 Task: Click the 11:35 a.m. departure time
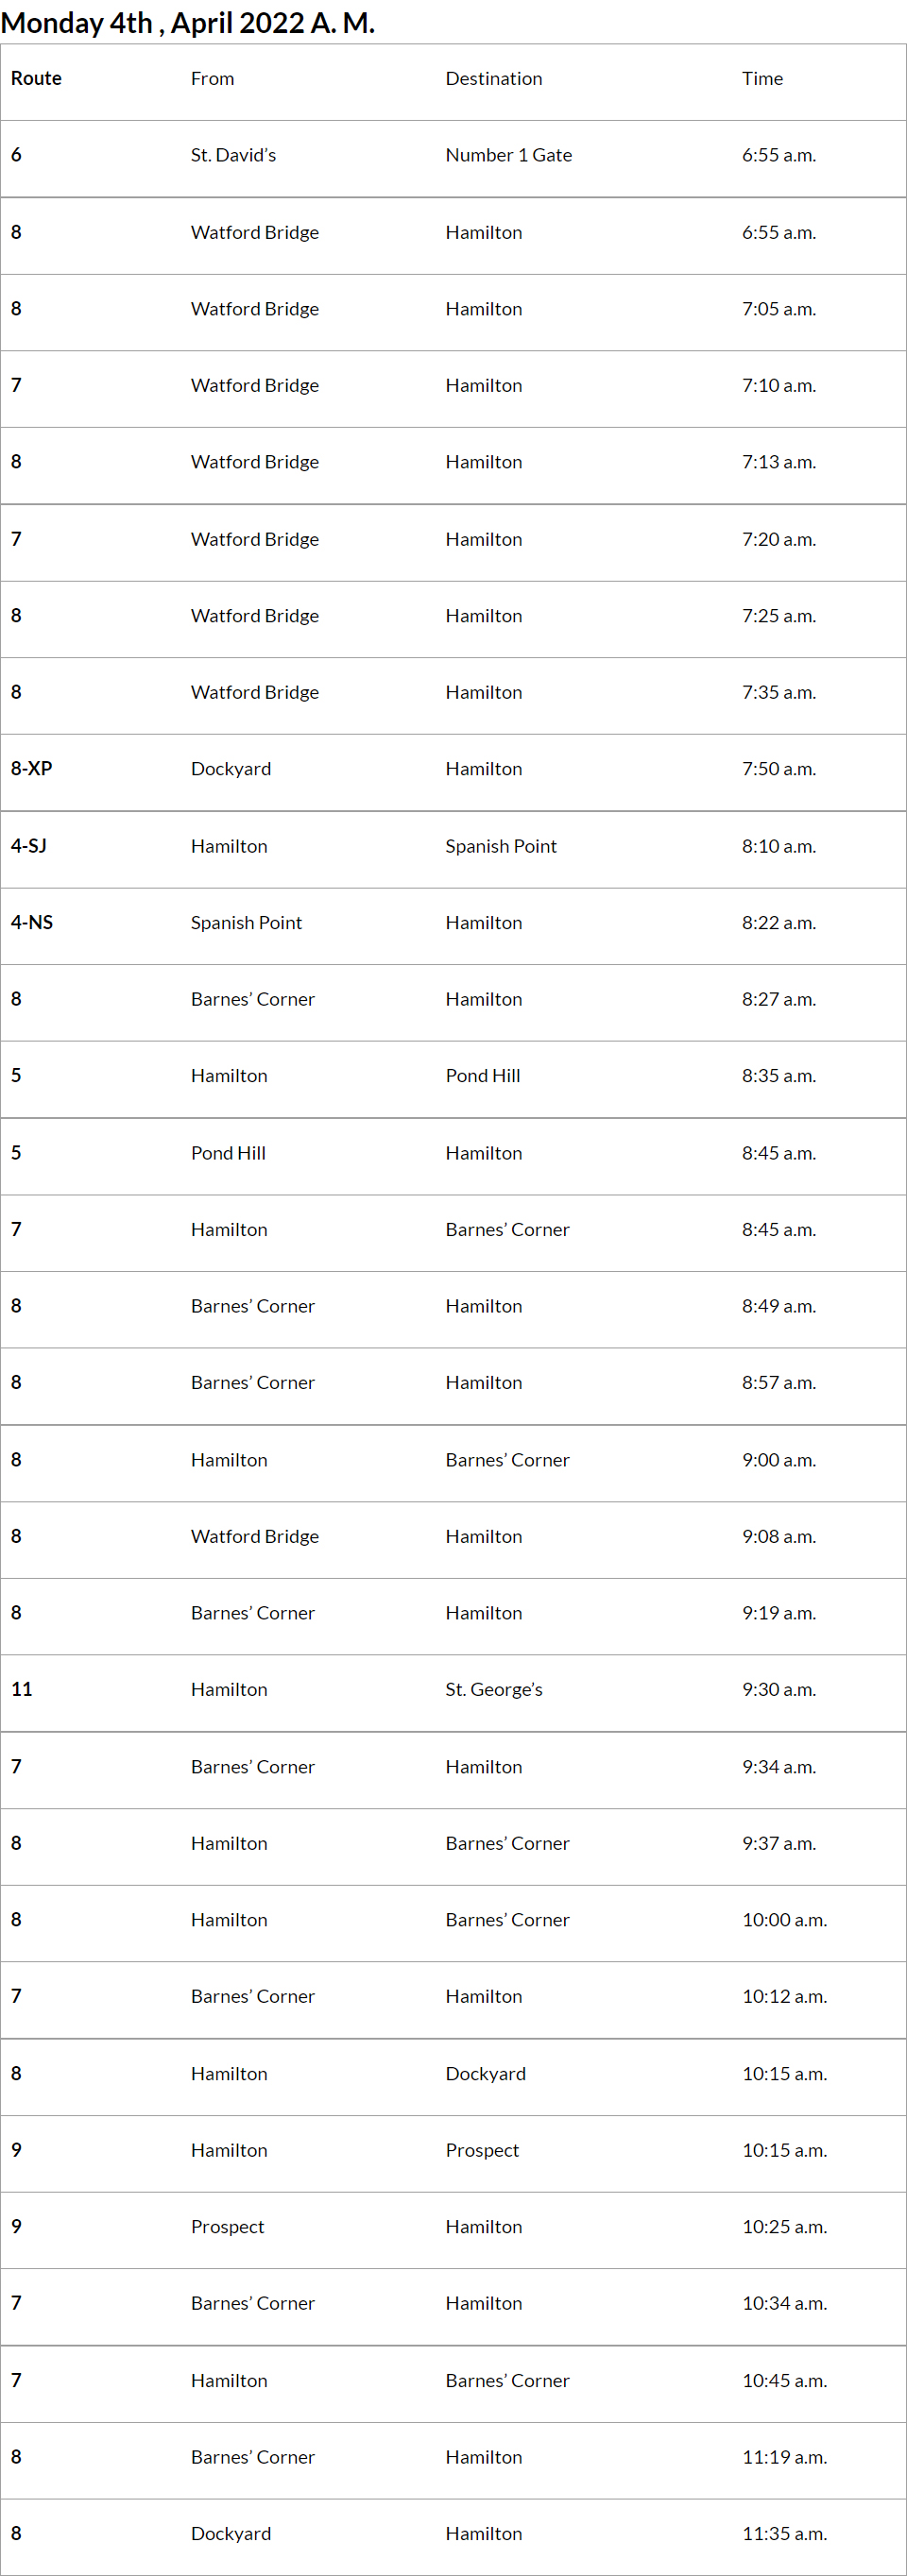click(784, 2533)
